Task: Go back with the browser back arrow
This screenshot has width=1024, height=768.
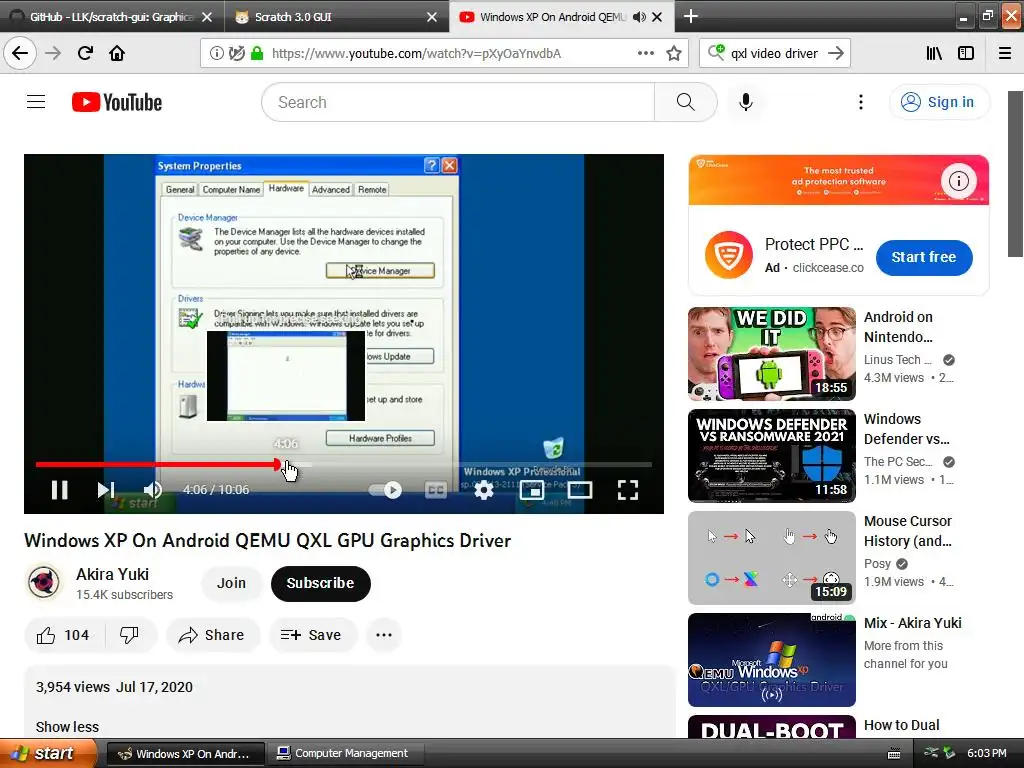Action: click(20, 54)
